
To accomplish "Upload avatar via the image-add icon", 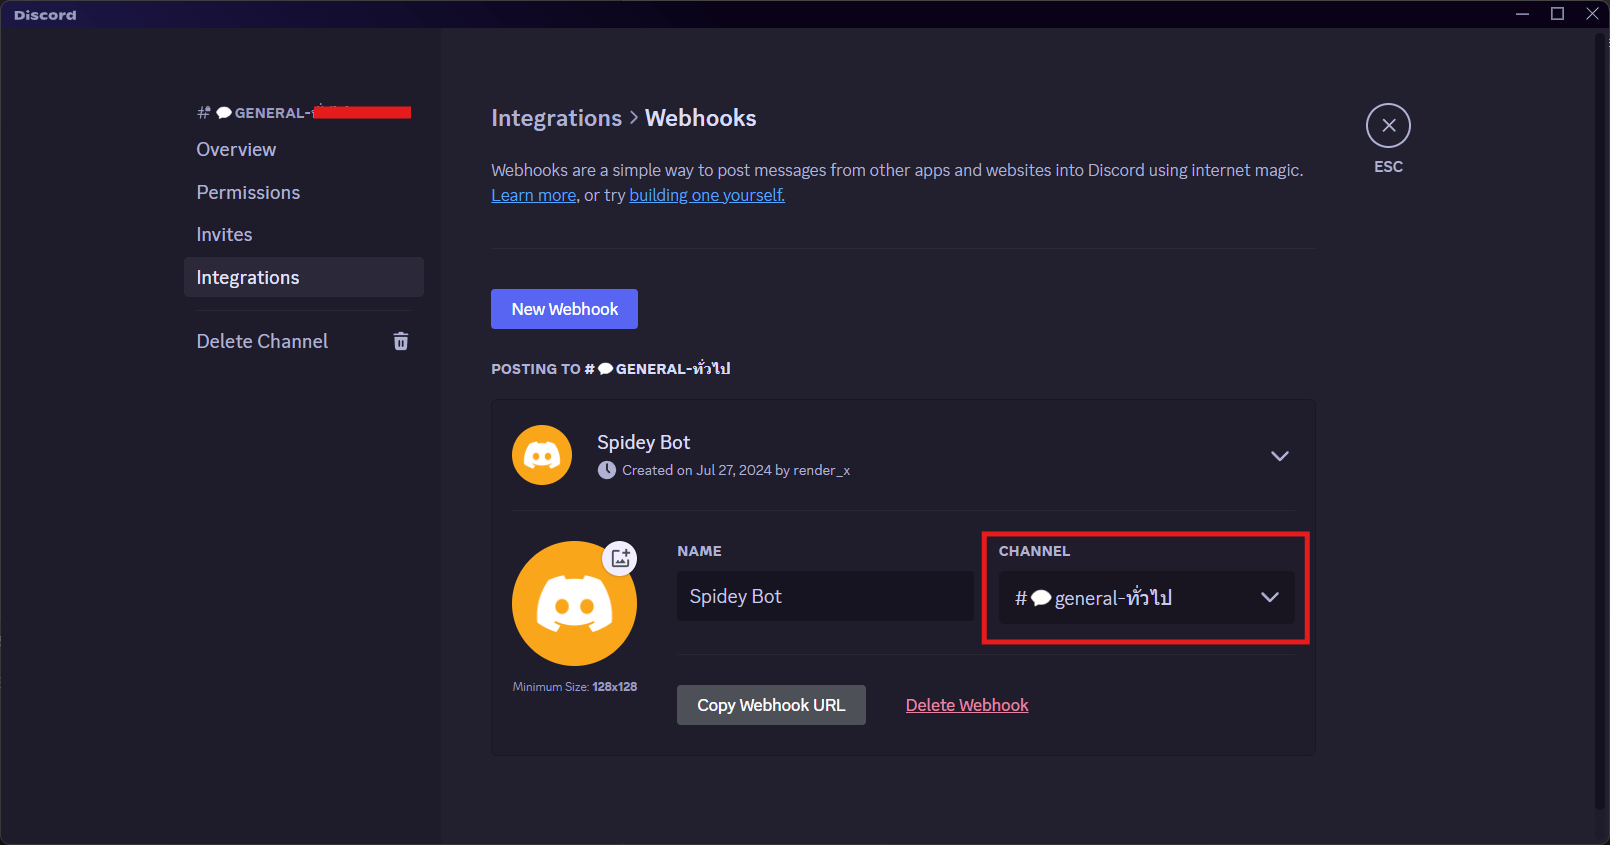I will coord(620,557).
